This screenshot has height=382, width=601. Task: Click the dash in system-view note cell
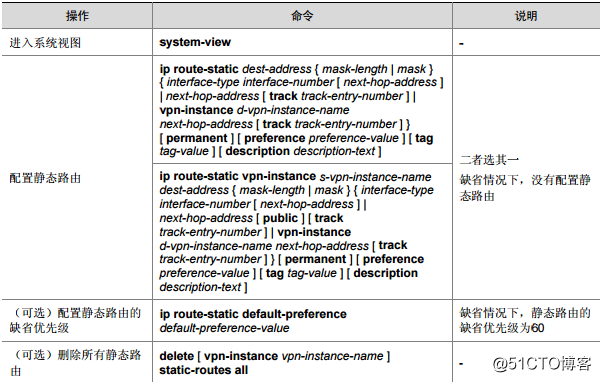461,43
